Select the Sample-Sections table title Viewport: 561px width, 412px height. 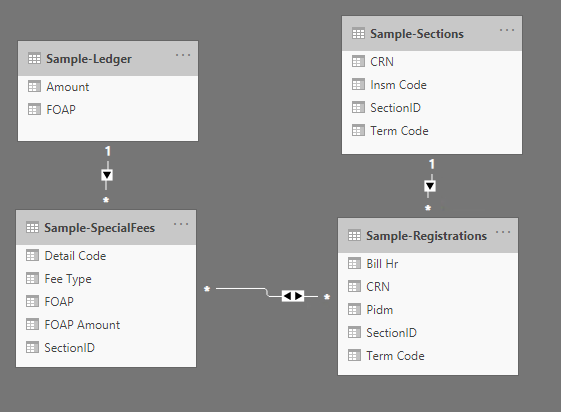coord(417,34)
